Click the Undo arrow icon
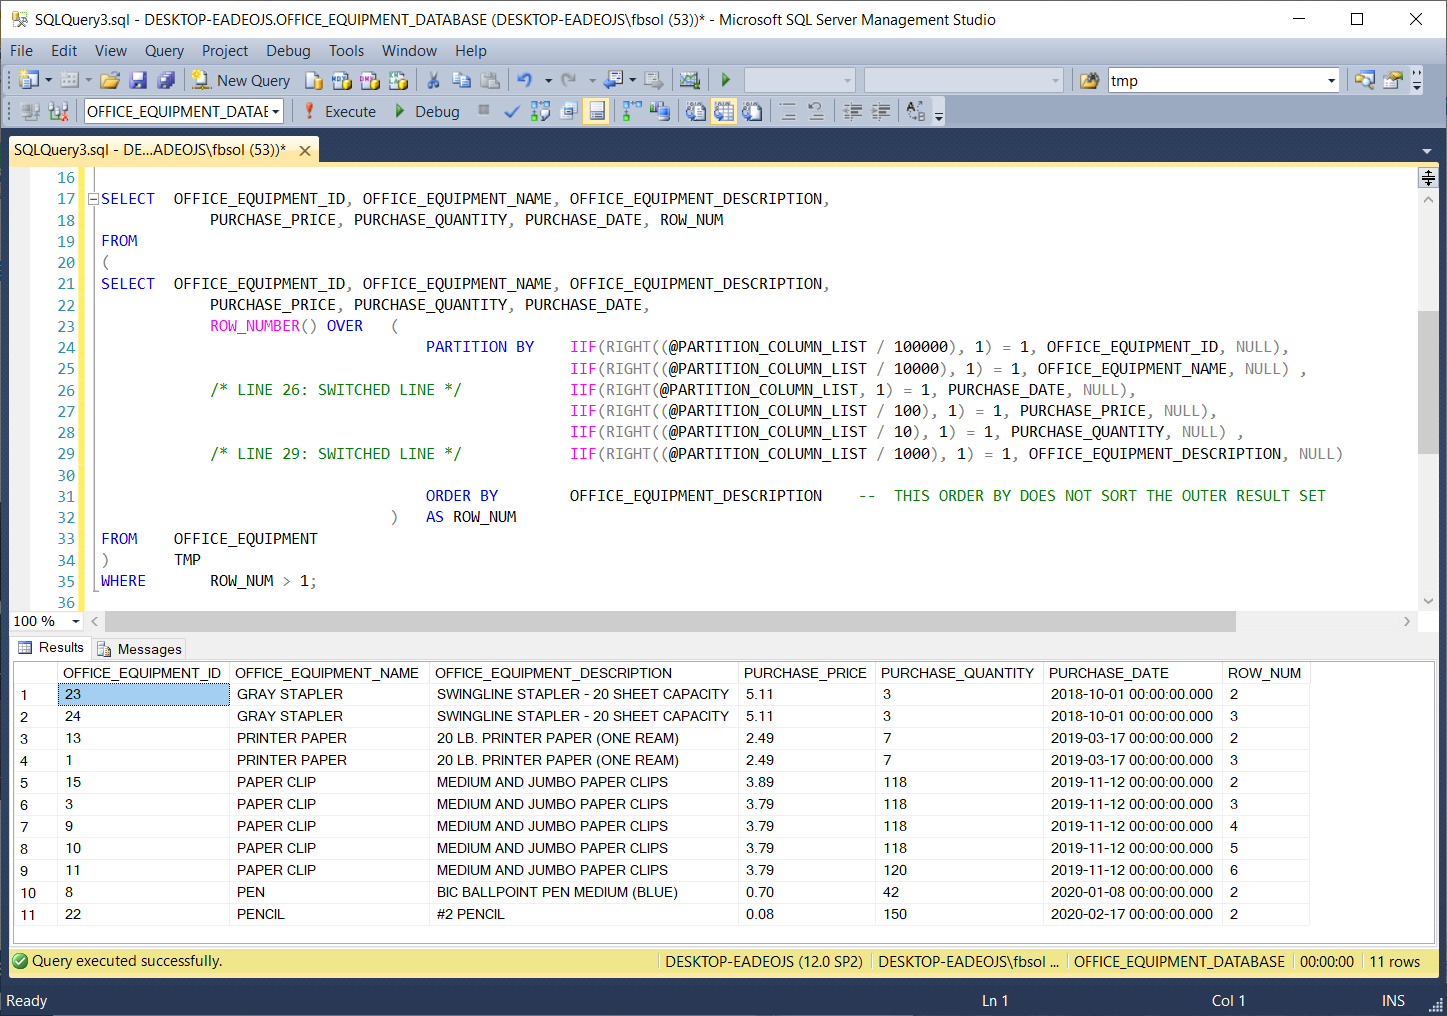This screenshot has height=1016, width=1447. [524, 81]
